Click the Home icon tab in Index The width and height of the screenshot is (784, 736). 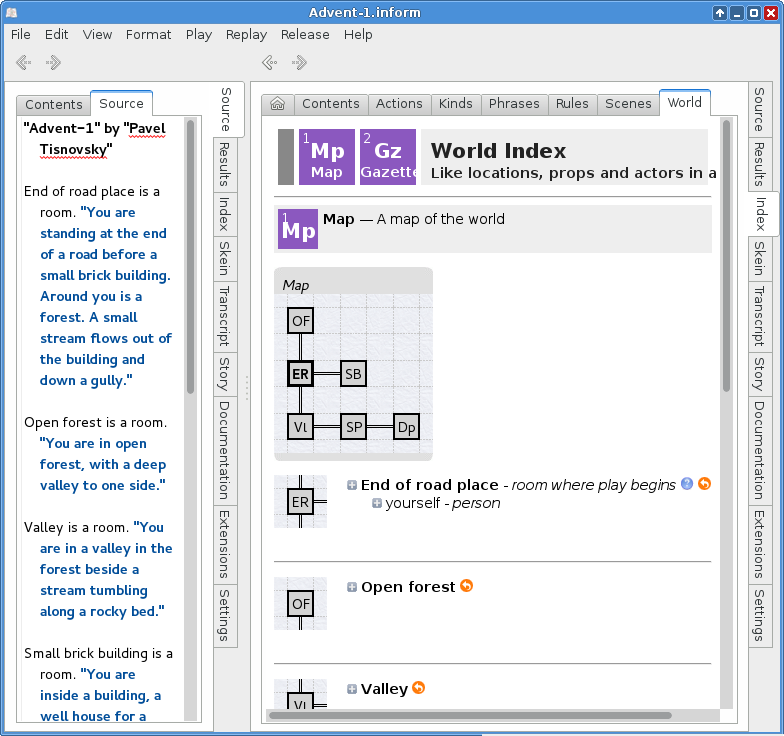click(277, 104)
